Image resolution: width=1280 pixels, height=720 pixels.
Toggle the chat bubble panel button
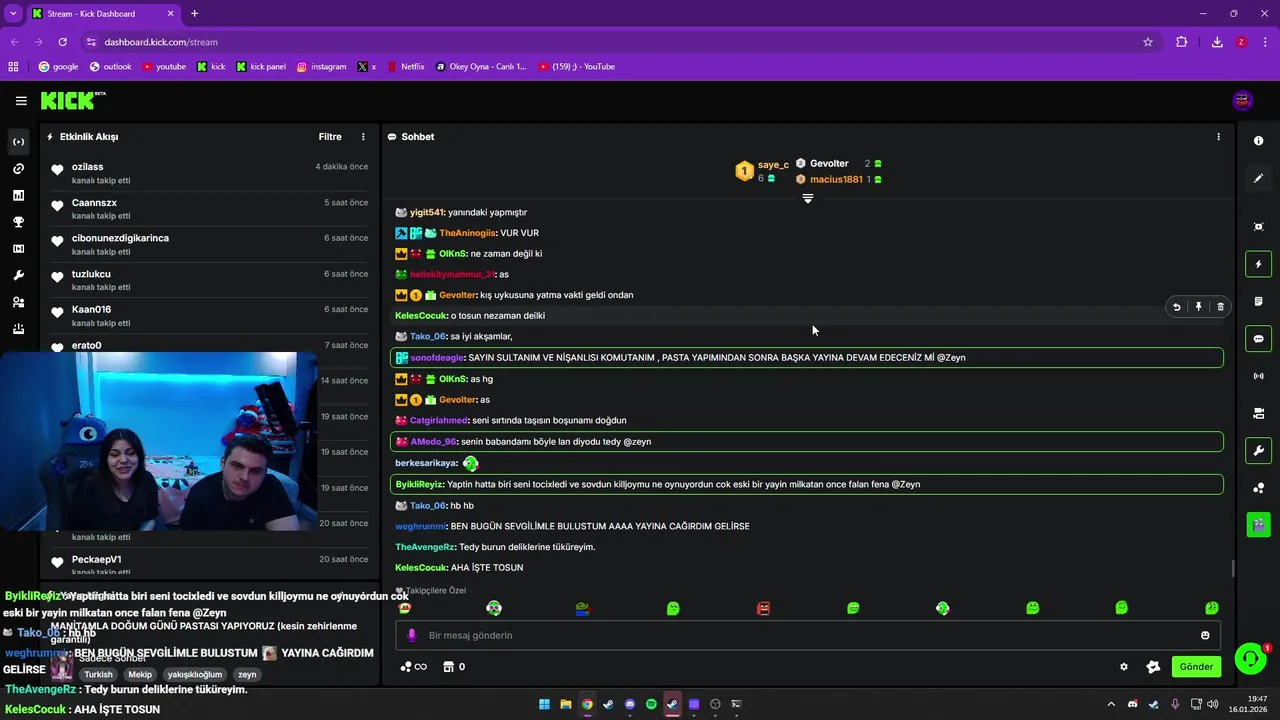point(1258,338)
